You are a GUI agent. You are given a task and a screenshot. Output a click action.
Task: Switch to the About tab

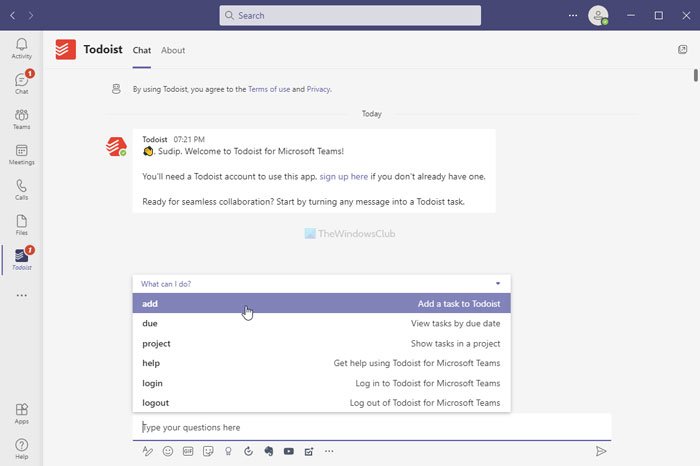[173, 50]
